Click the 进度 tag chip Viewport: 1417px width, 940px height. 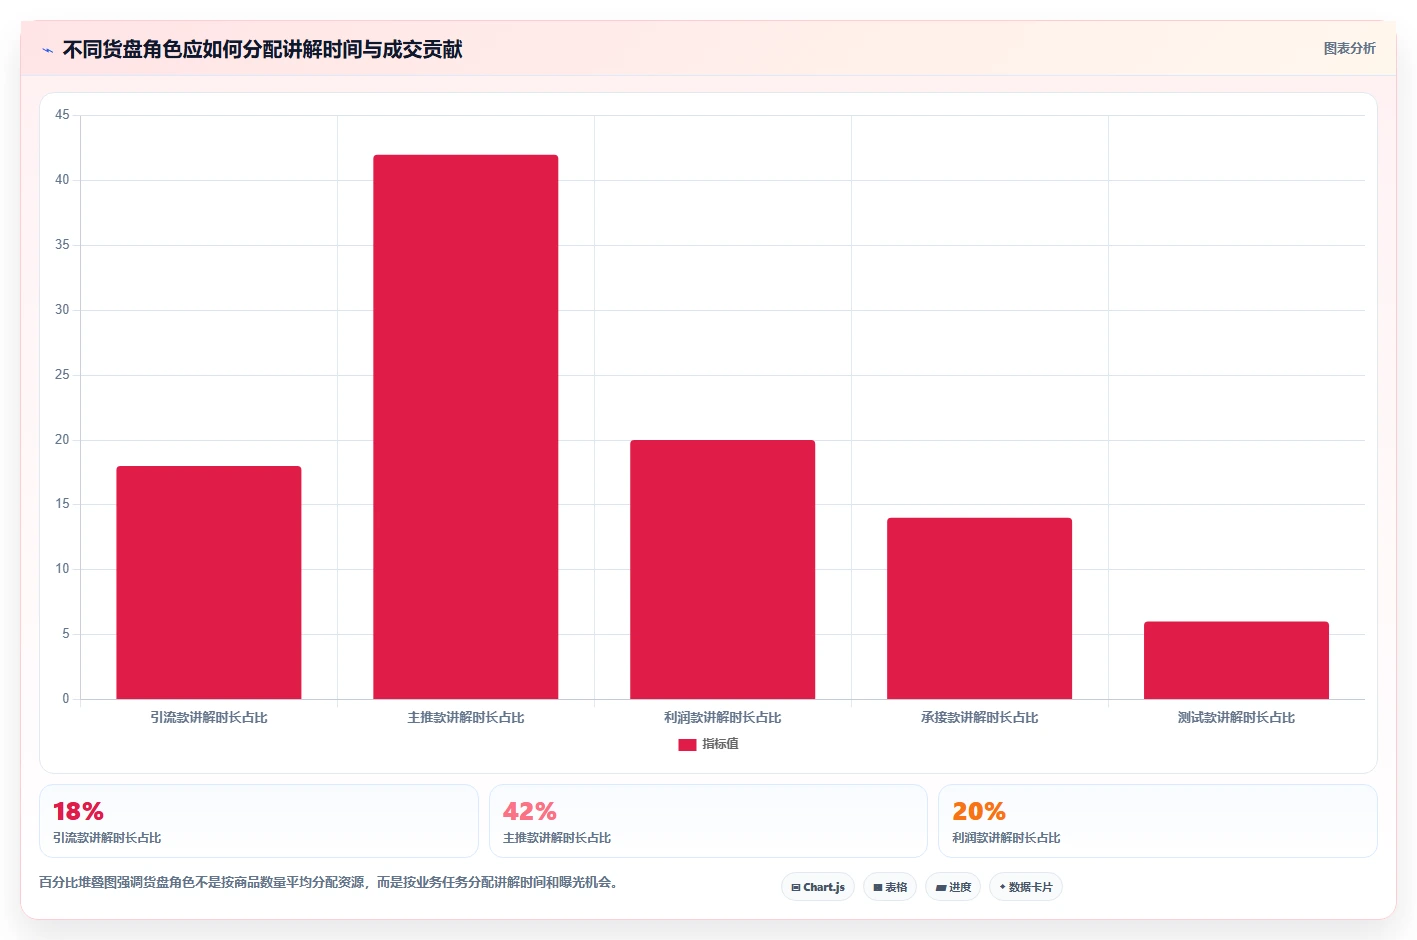[x=953, y=887]
